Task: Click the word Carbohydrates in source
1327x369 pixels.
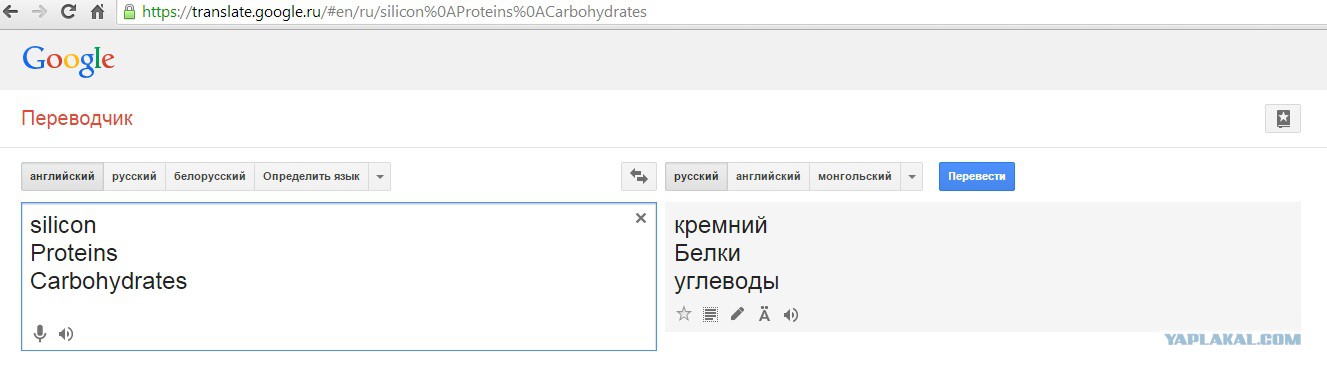Action: coord(108,281)
